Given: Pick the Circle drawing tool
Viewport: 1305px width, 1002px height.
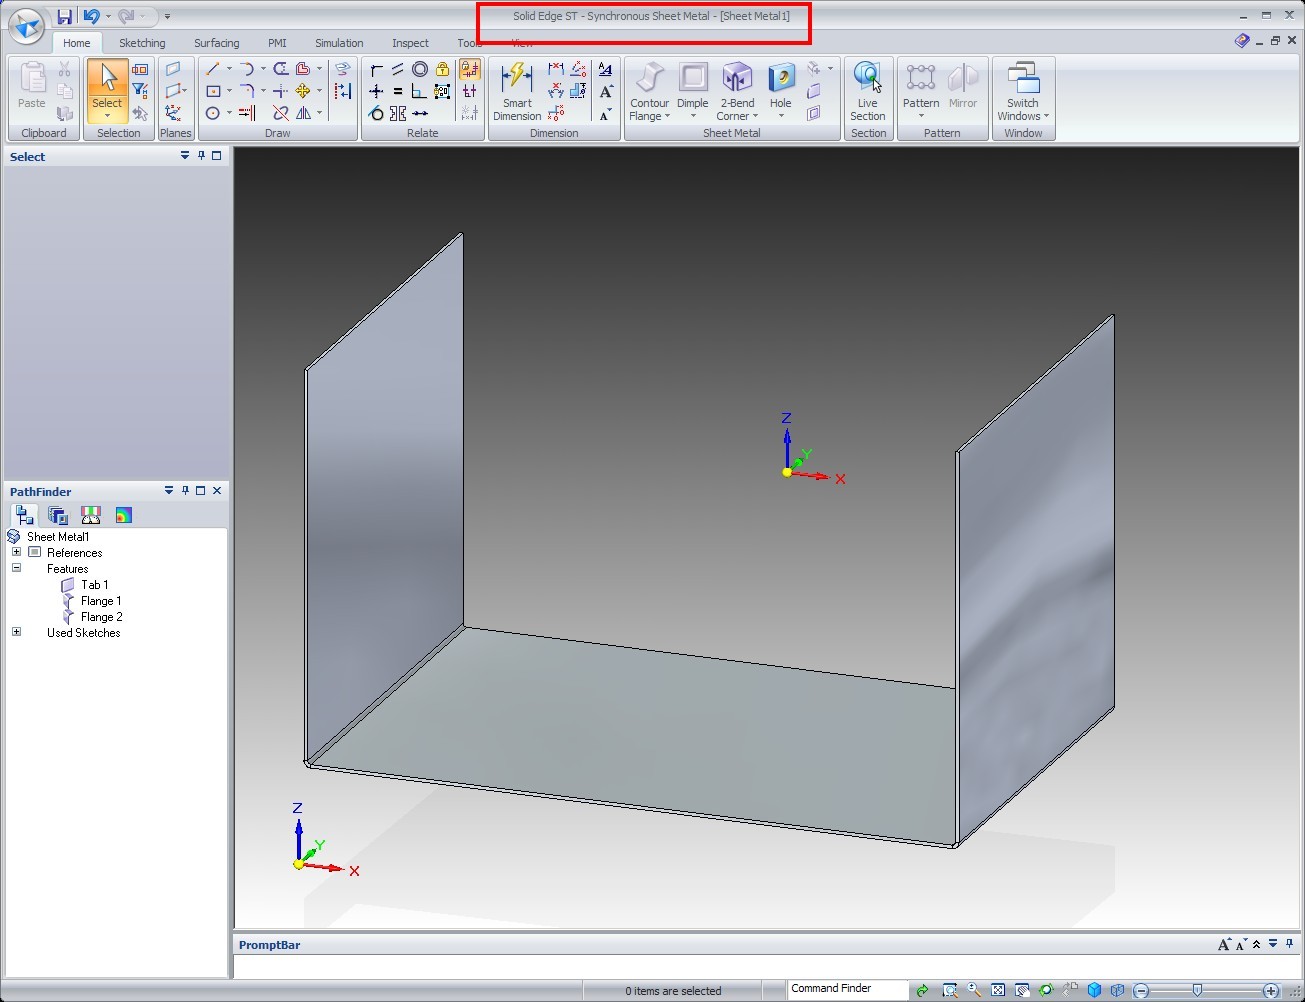Looking at the screenshot, I should pyautogui.click(x=212, y=113).
